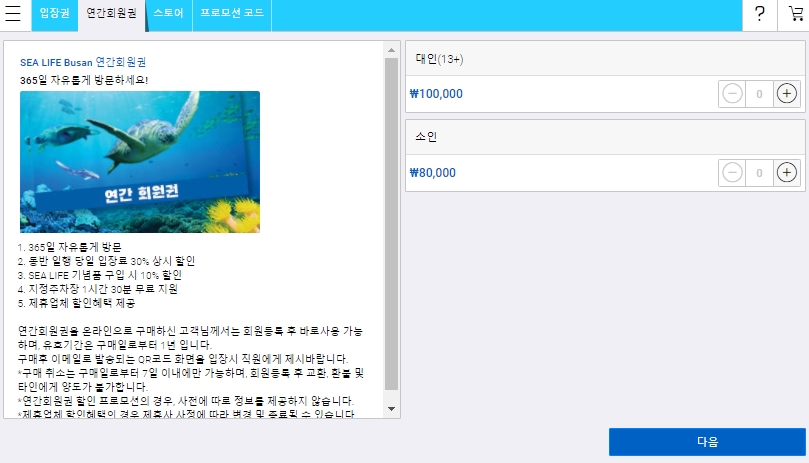
Task: Increase 소인 ticket quantity
Action: pos(786,173)
